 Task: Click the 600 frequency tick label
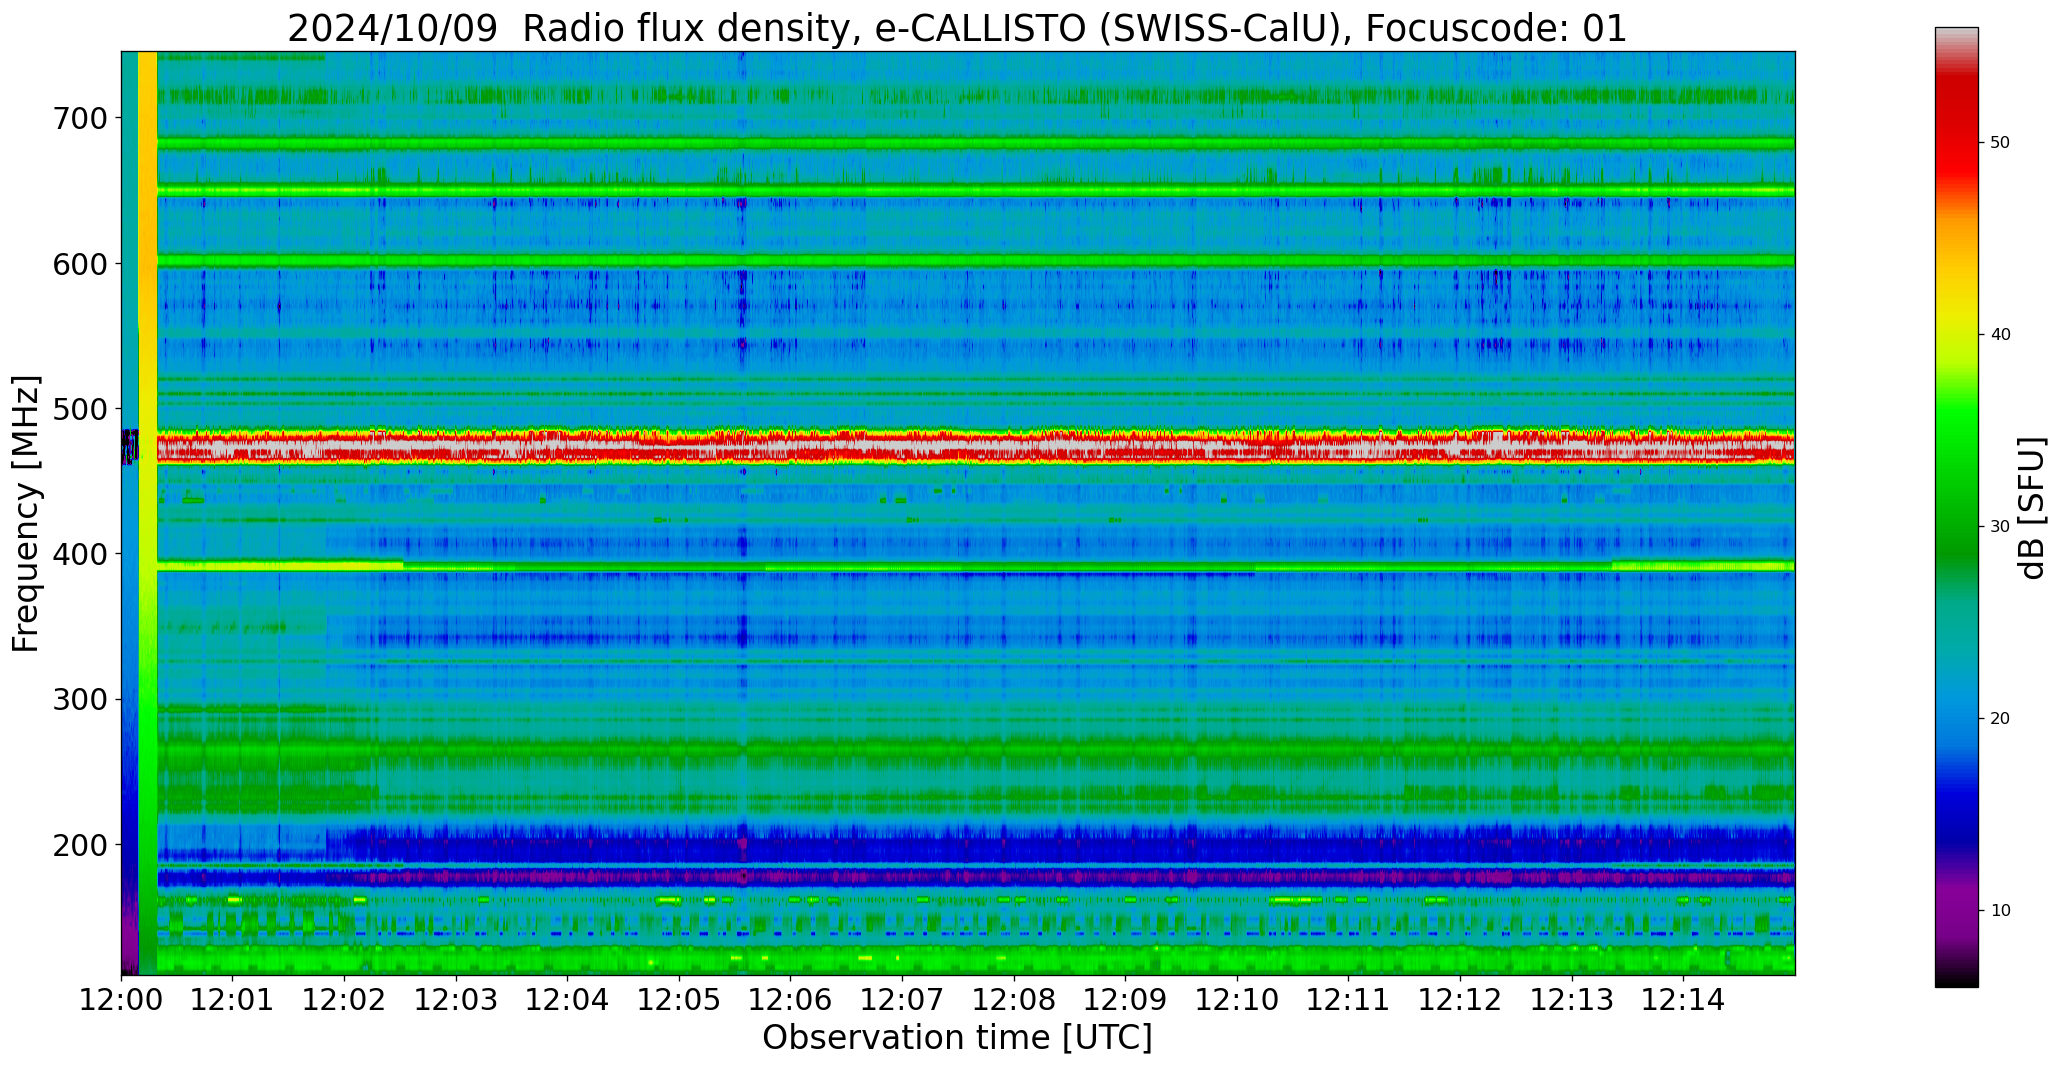(79, 263)
